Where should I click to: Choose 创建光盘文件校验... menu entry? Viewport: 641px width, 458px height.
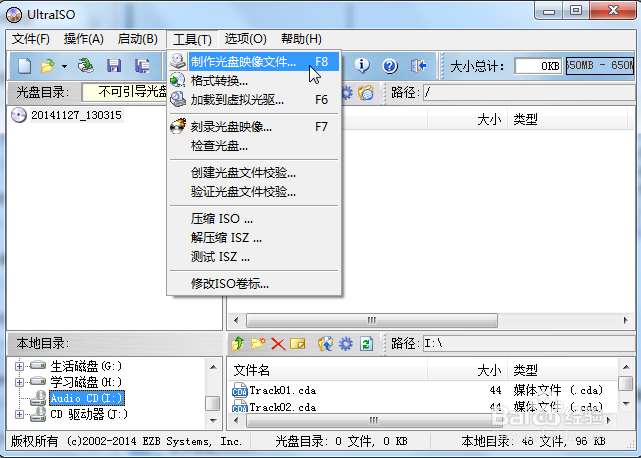point(253,173)
